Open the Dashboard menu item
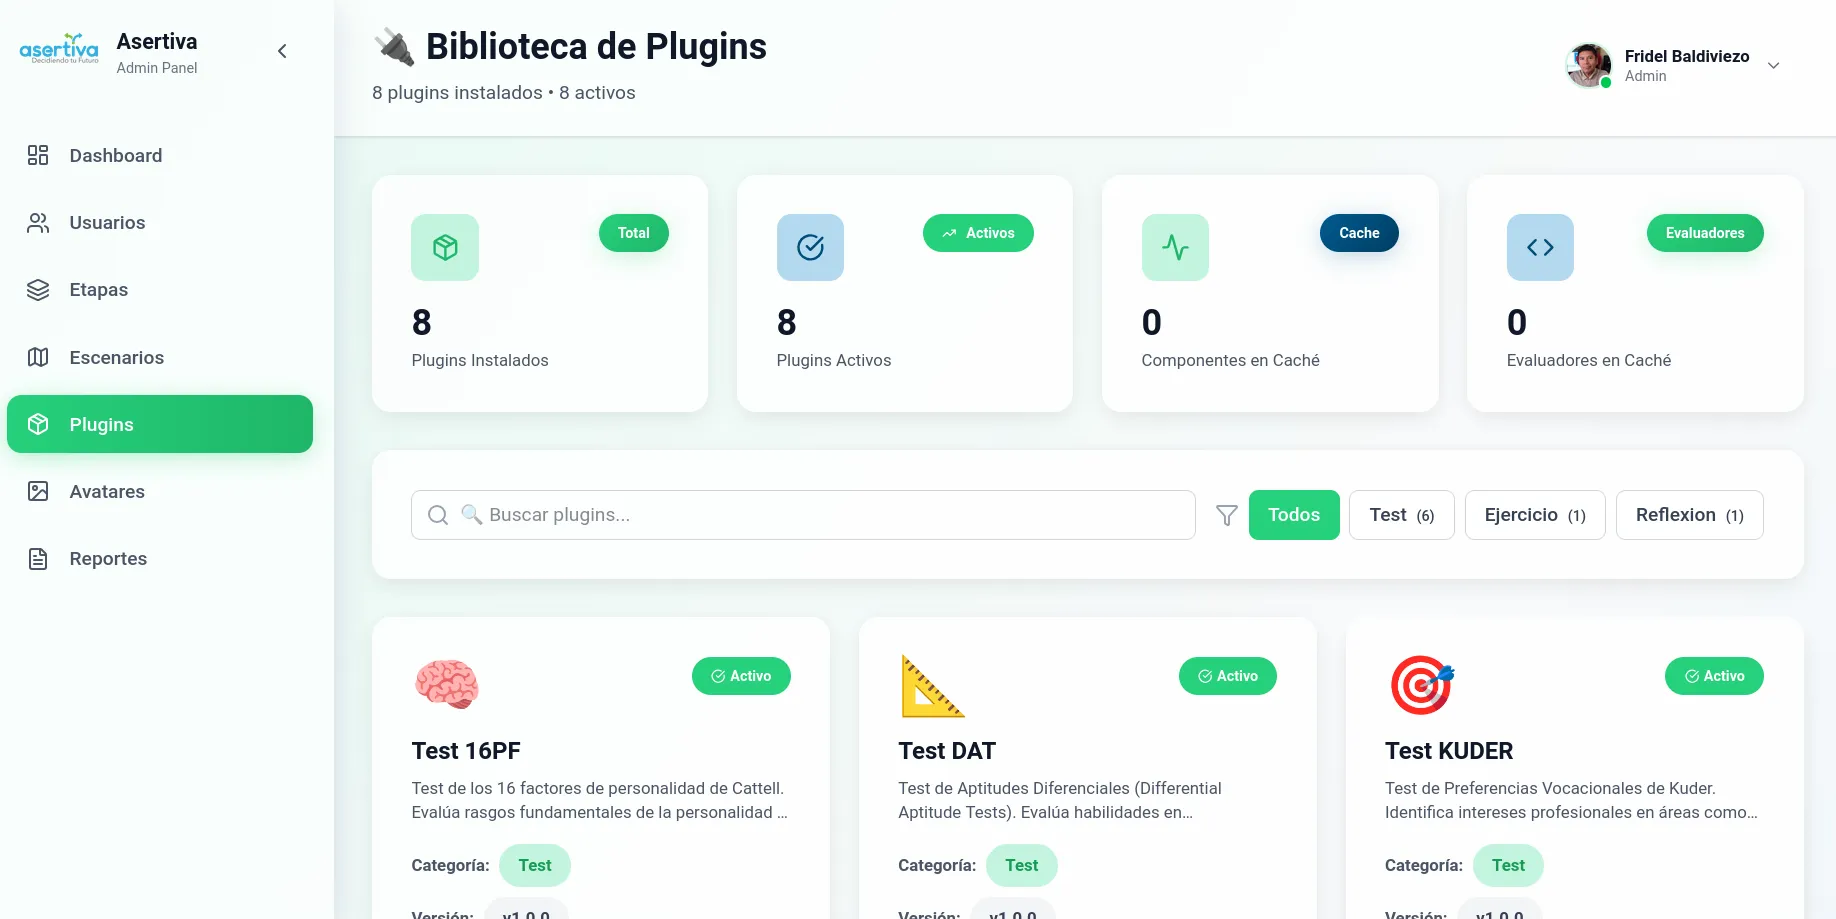This screenshot has height=919, width=1836. pos(115,156)
